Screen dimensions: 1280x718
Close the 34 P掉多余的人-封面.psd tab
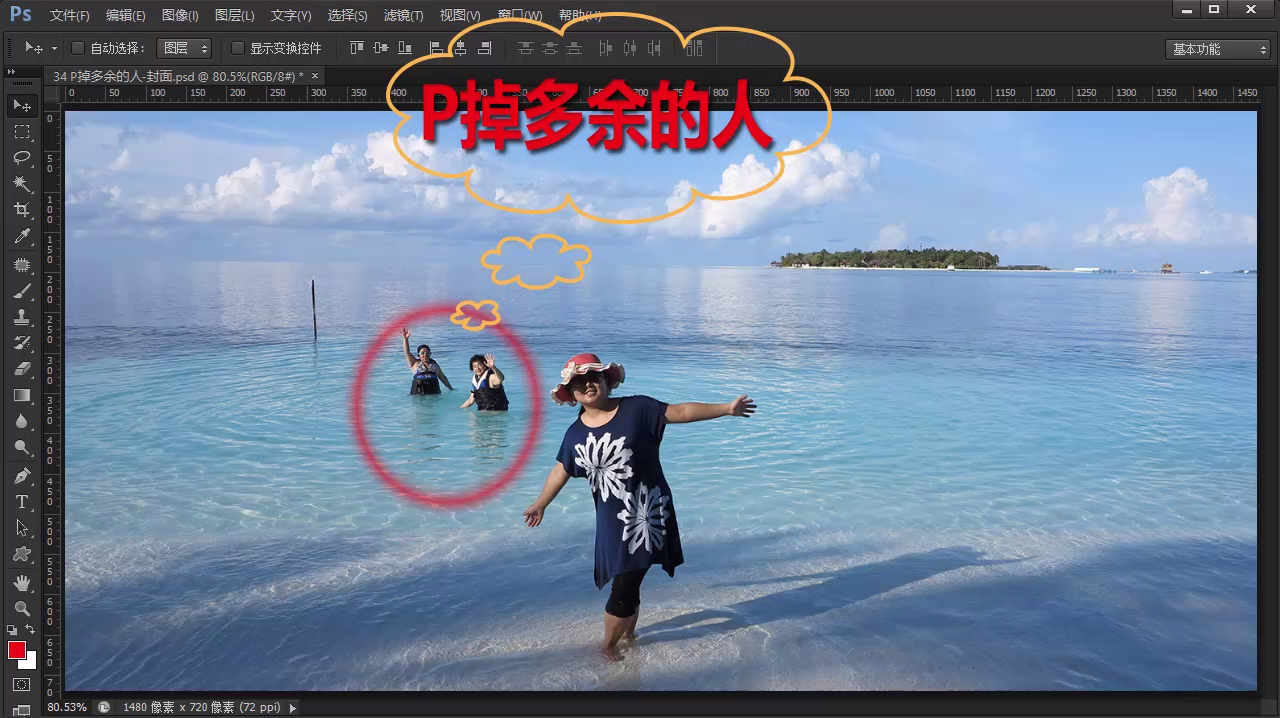[x=315, y=76]
